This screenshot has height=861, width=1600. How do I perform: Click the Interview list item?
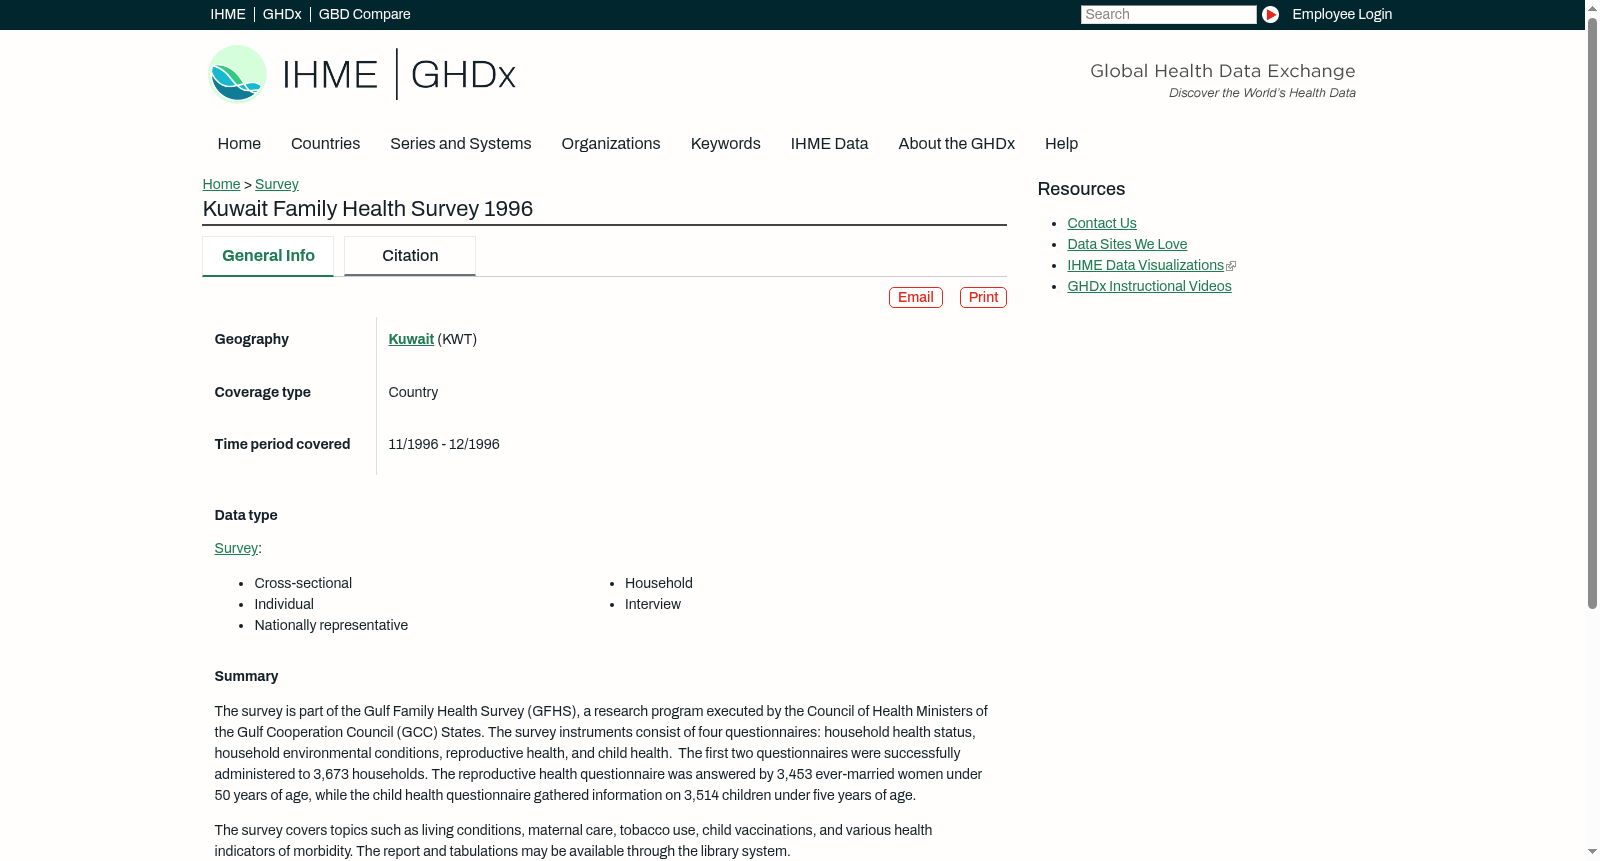coord(653,605)
